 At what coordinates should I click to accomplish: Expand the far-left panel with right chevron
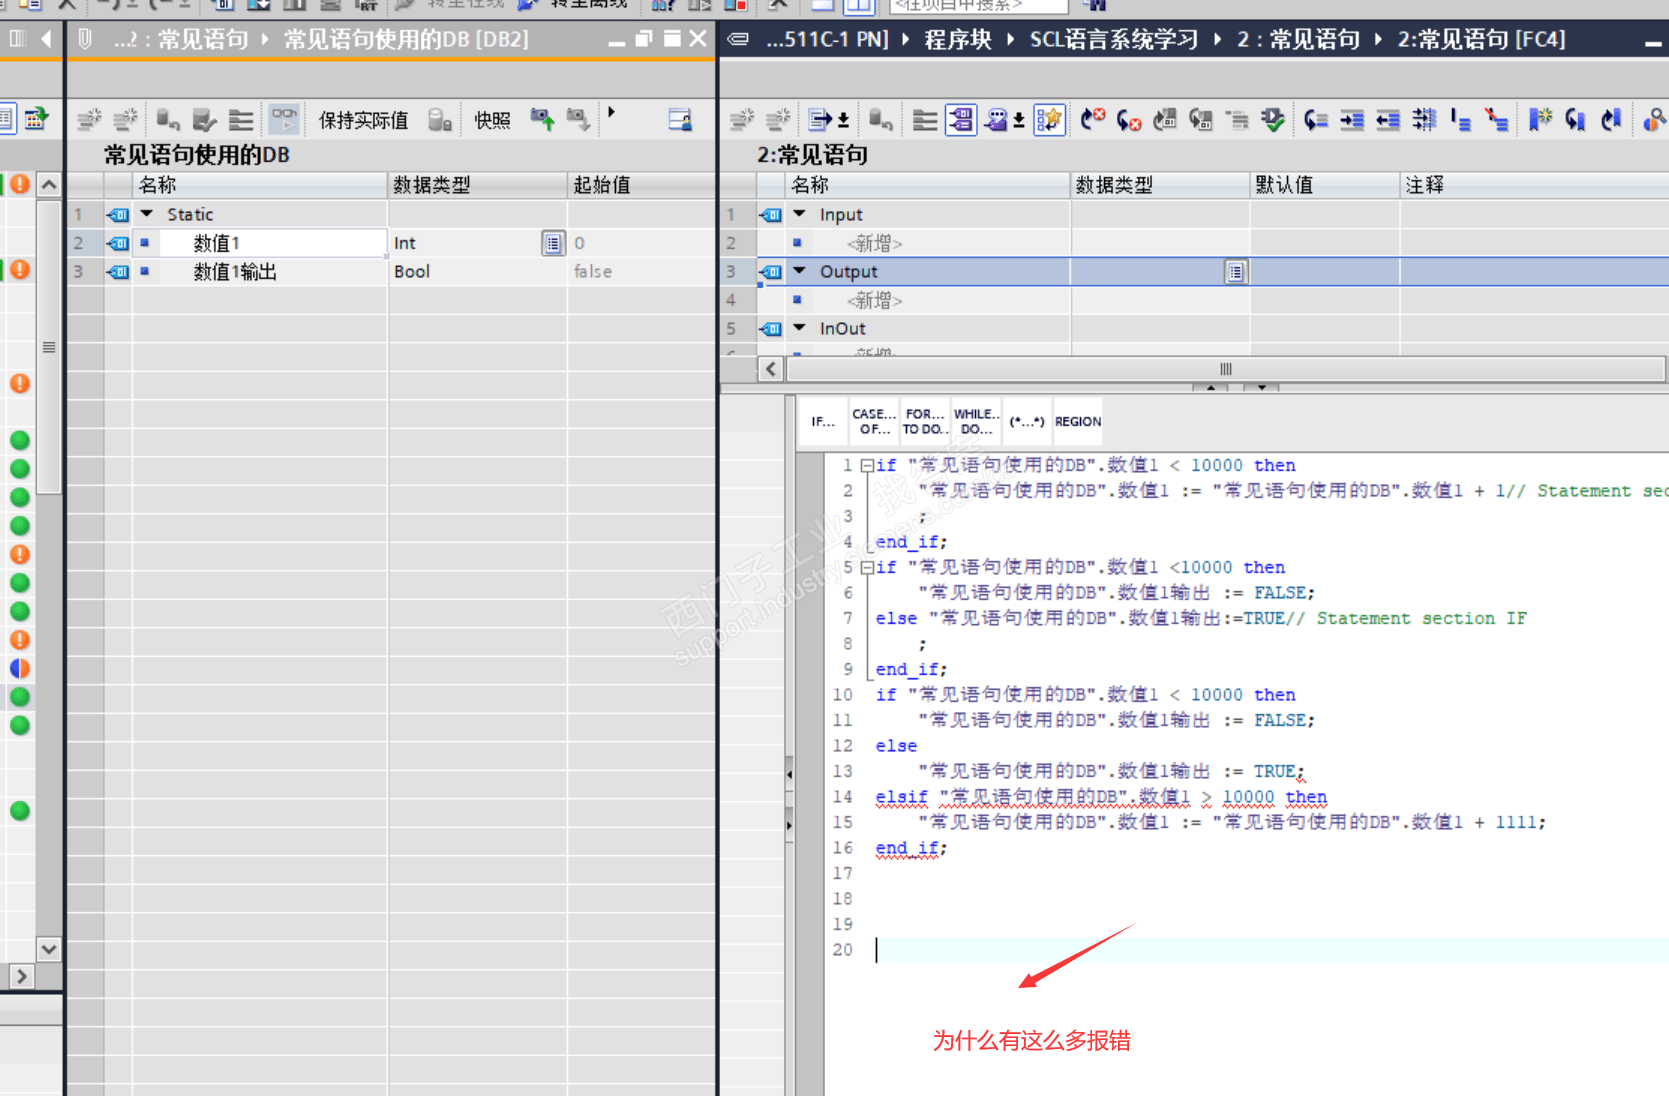pyautogui.click(x=21, y=976)
